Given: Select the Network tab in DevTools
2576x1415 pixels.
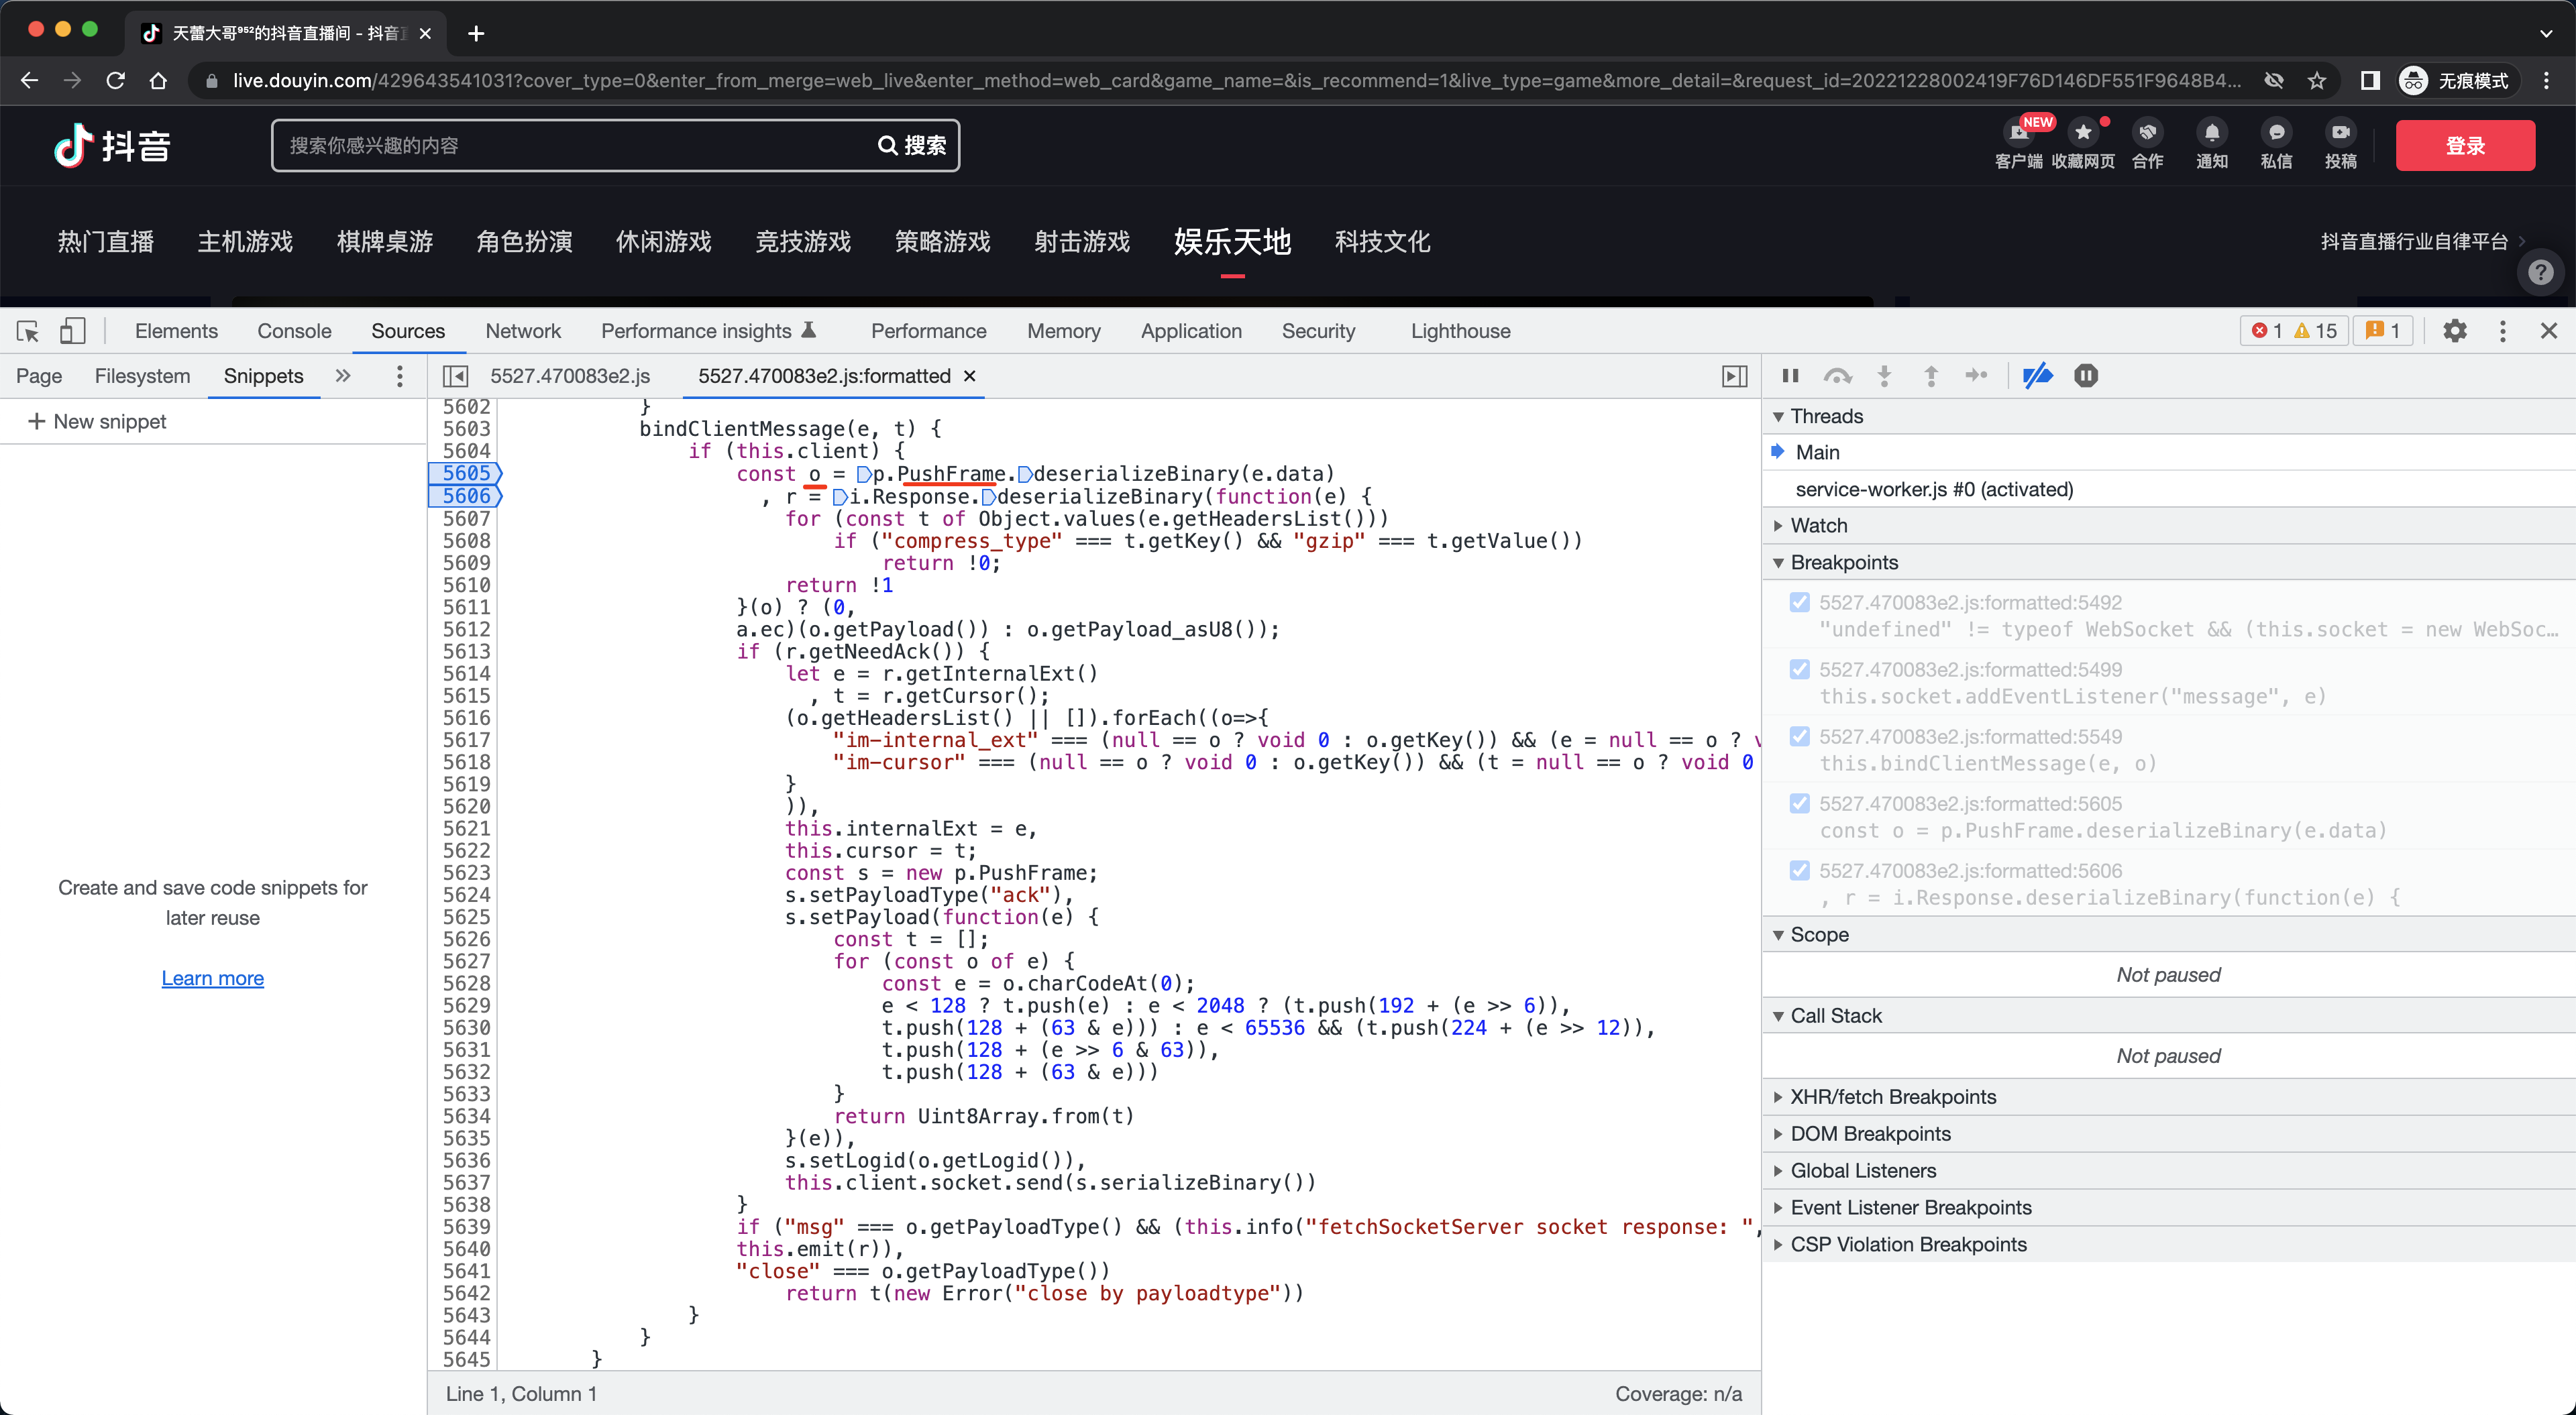Looking at the screenshot, I should pyautogui.click(x=523, y=331).
